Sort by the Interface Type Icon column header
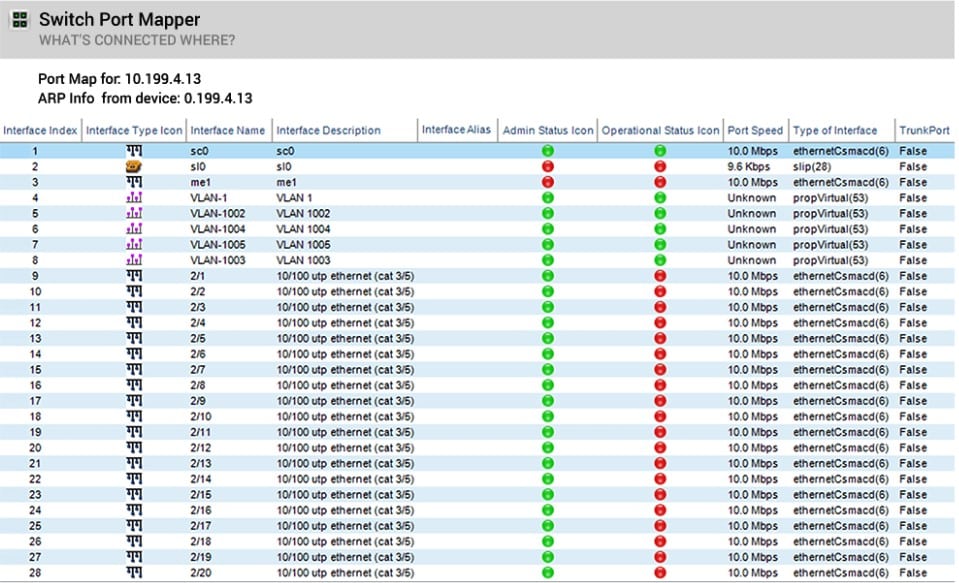Screen dimensions: 959x583 [x=134, y=130]
